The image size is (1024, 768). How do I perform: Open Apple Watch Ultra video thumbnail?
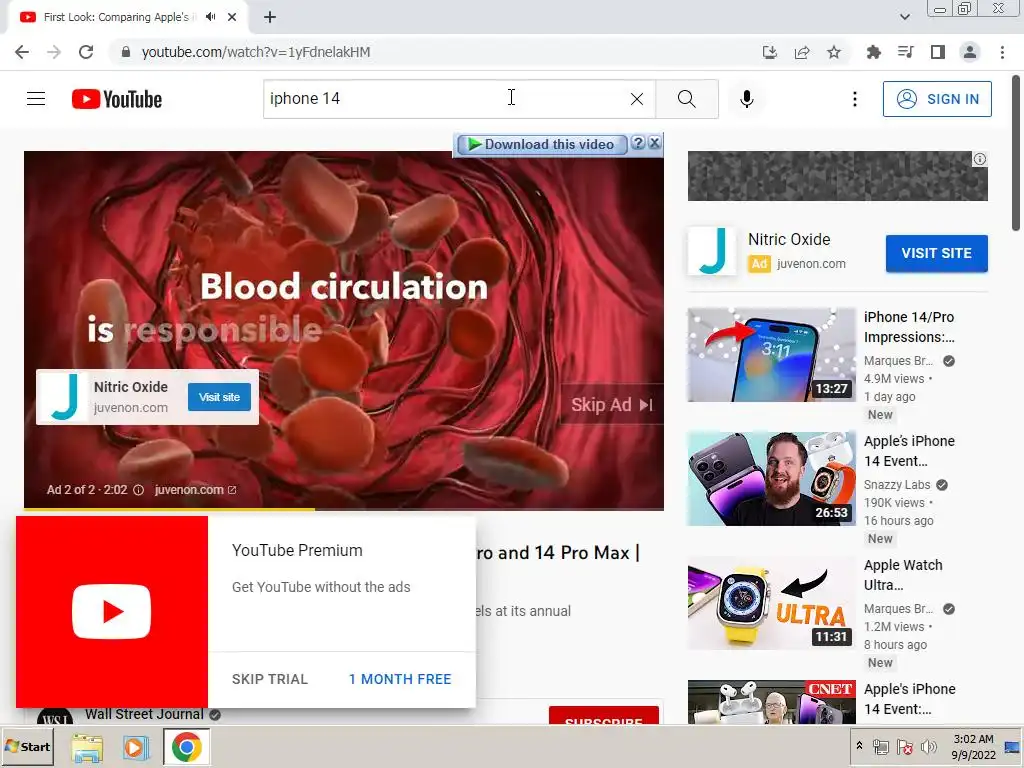(x=771, y=603)
